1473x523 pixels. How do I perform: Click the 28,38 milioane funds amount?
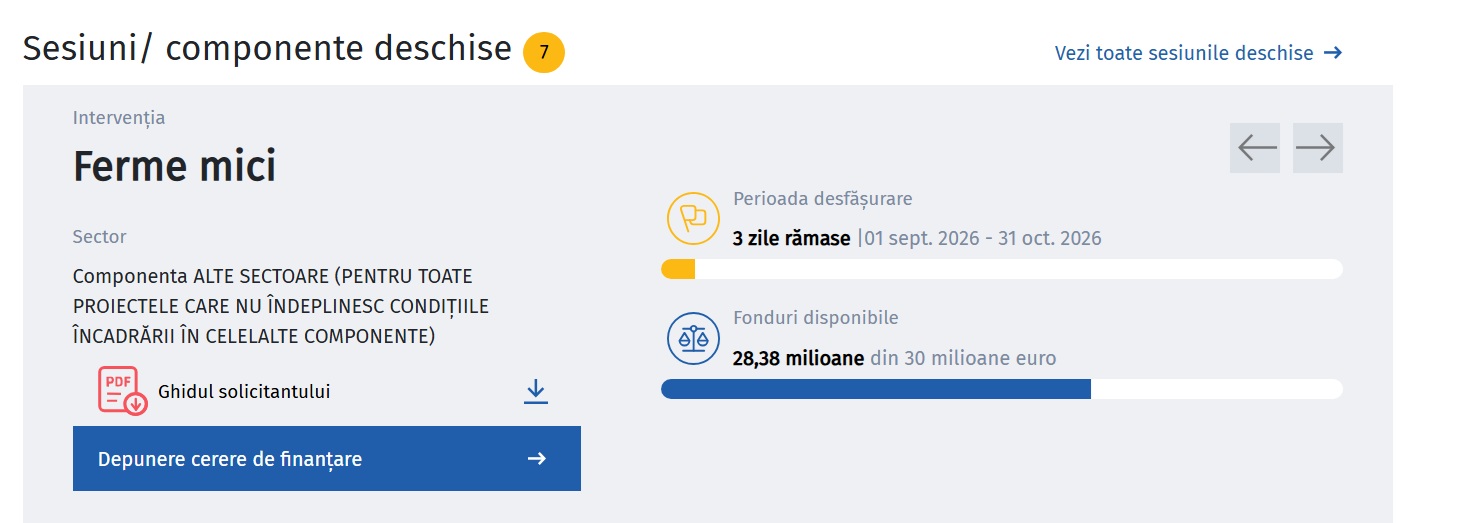(x=798, y=358)
